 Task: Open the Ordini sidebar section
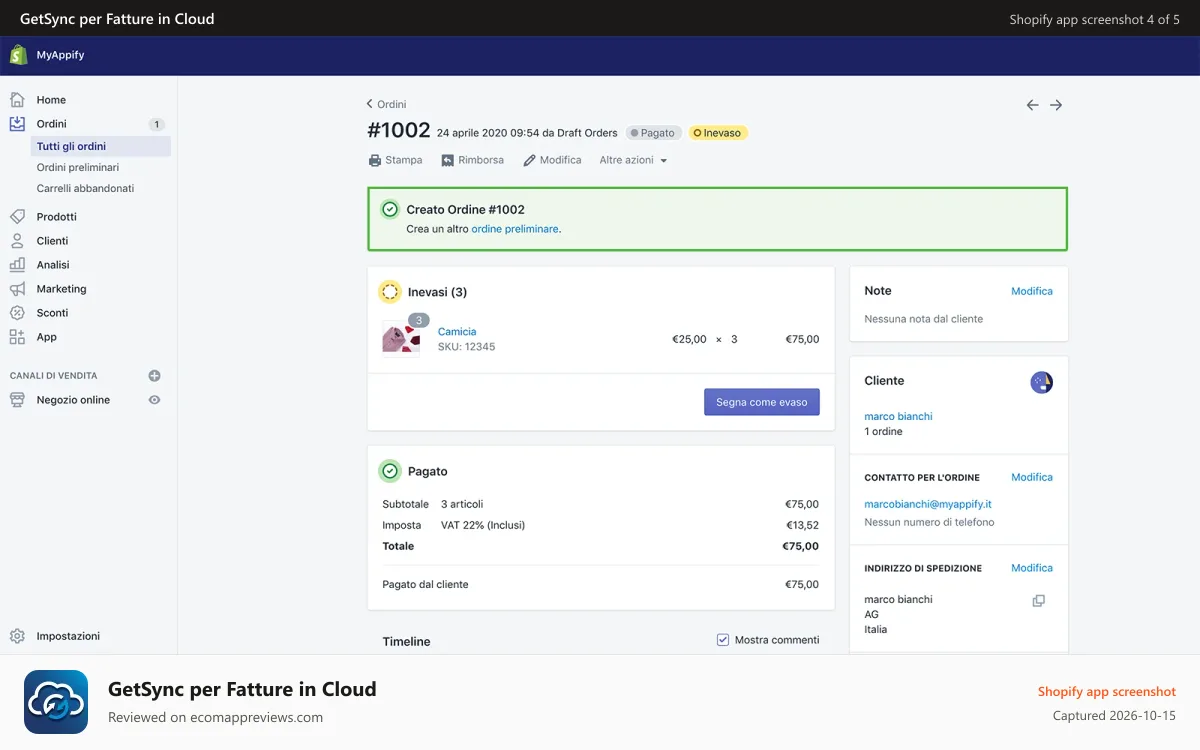(52, 124)
